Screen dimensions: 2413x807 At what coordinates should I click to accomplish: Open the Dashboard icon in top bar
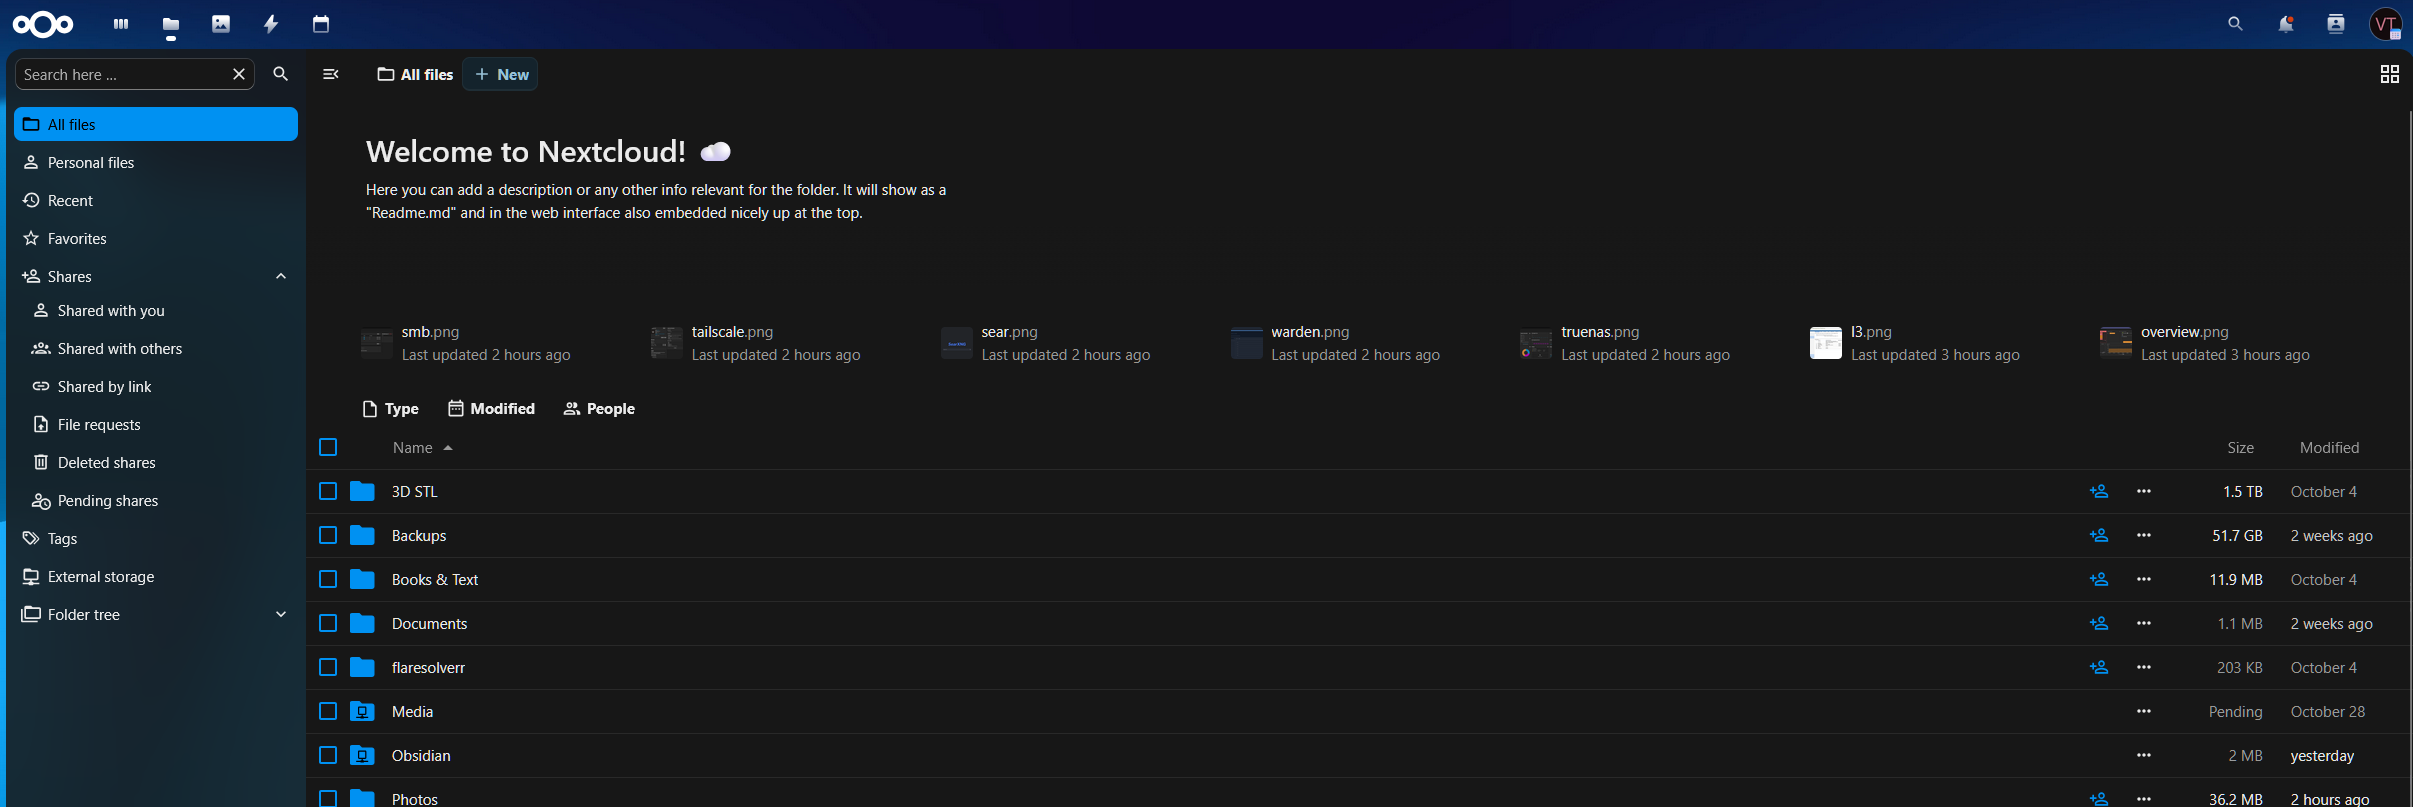pos(121,24)
